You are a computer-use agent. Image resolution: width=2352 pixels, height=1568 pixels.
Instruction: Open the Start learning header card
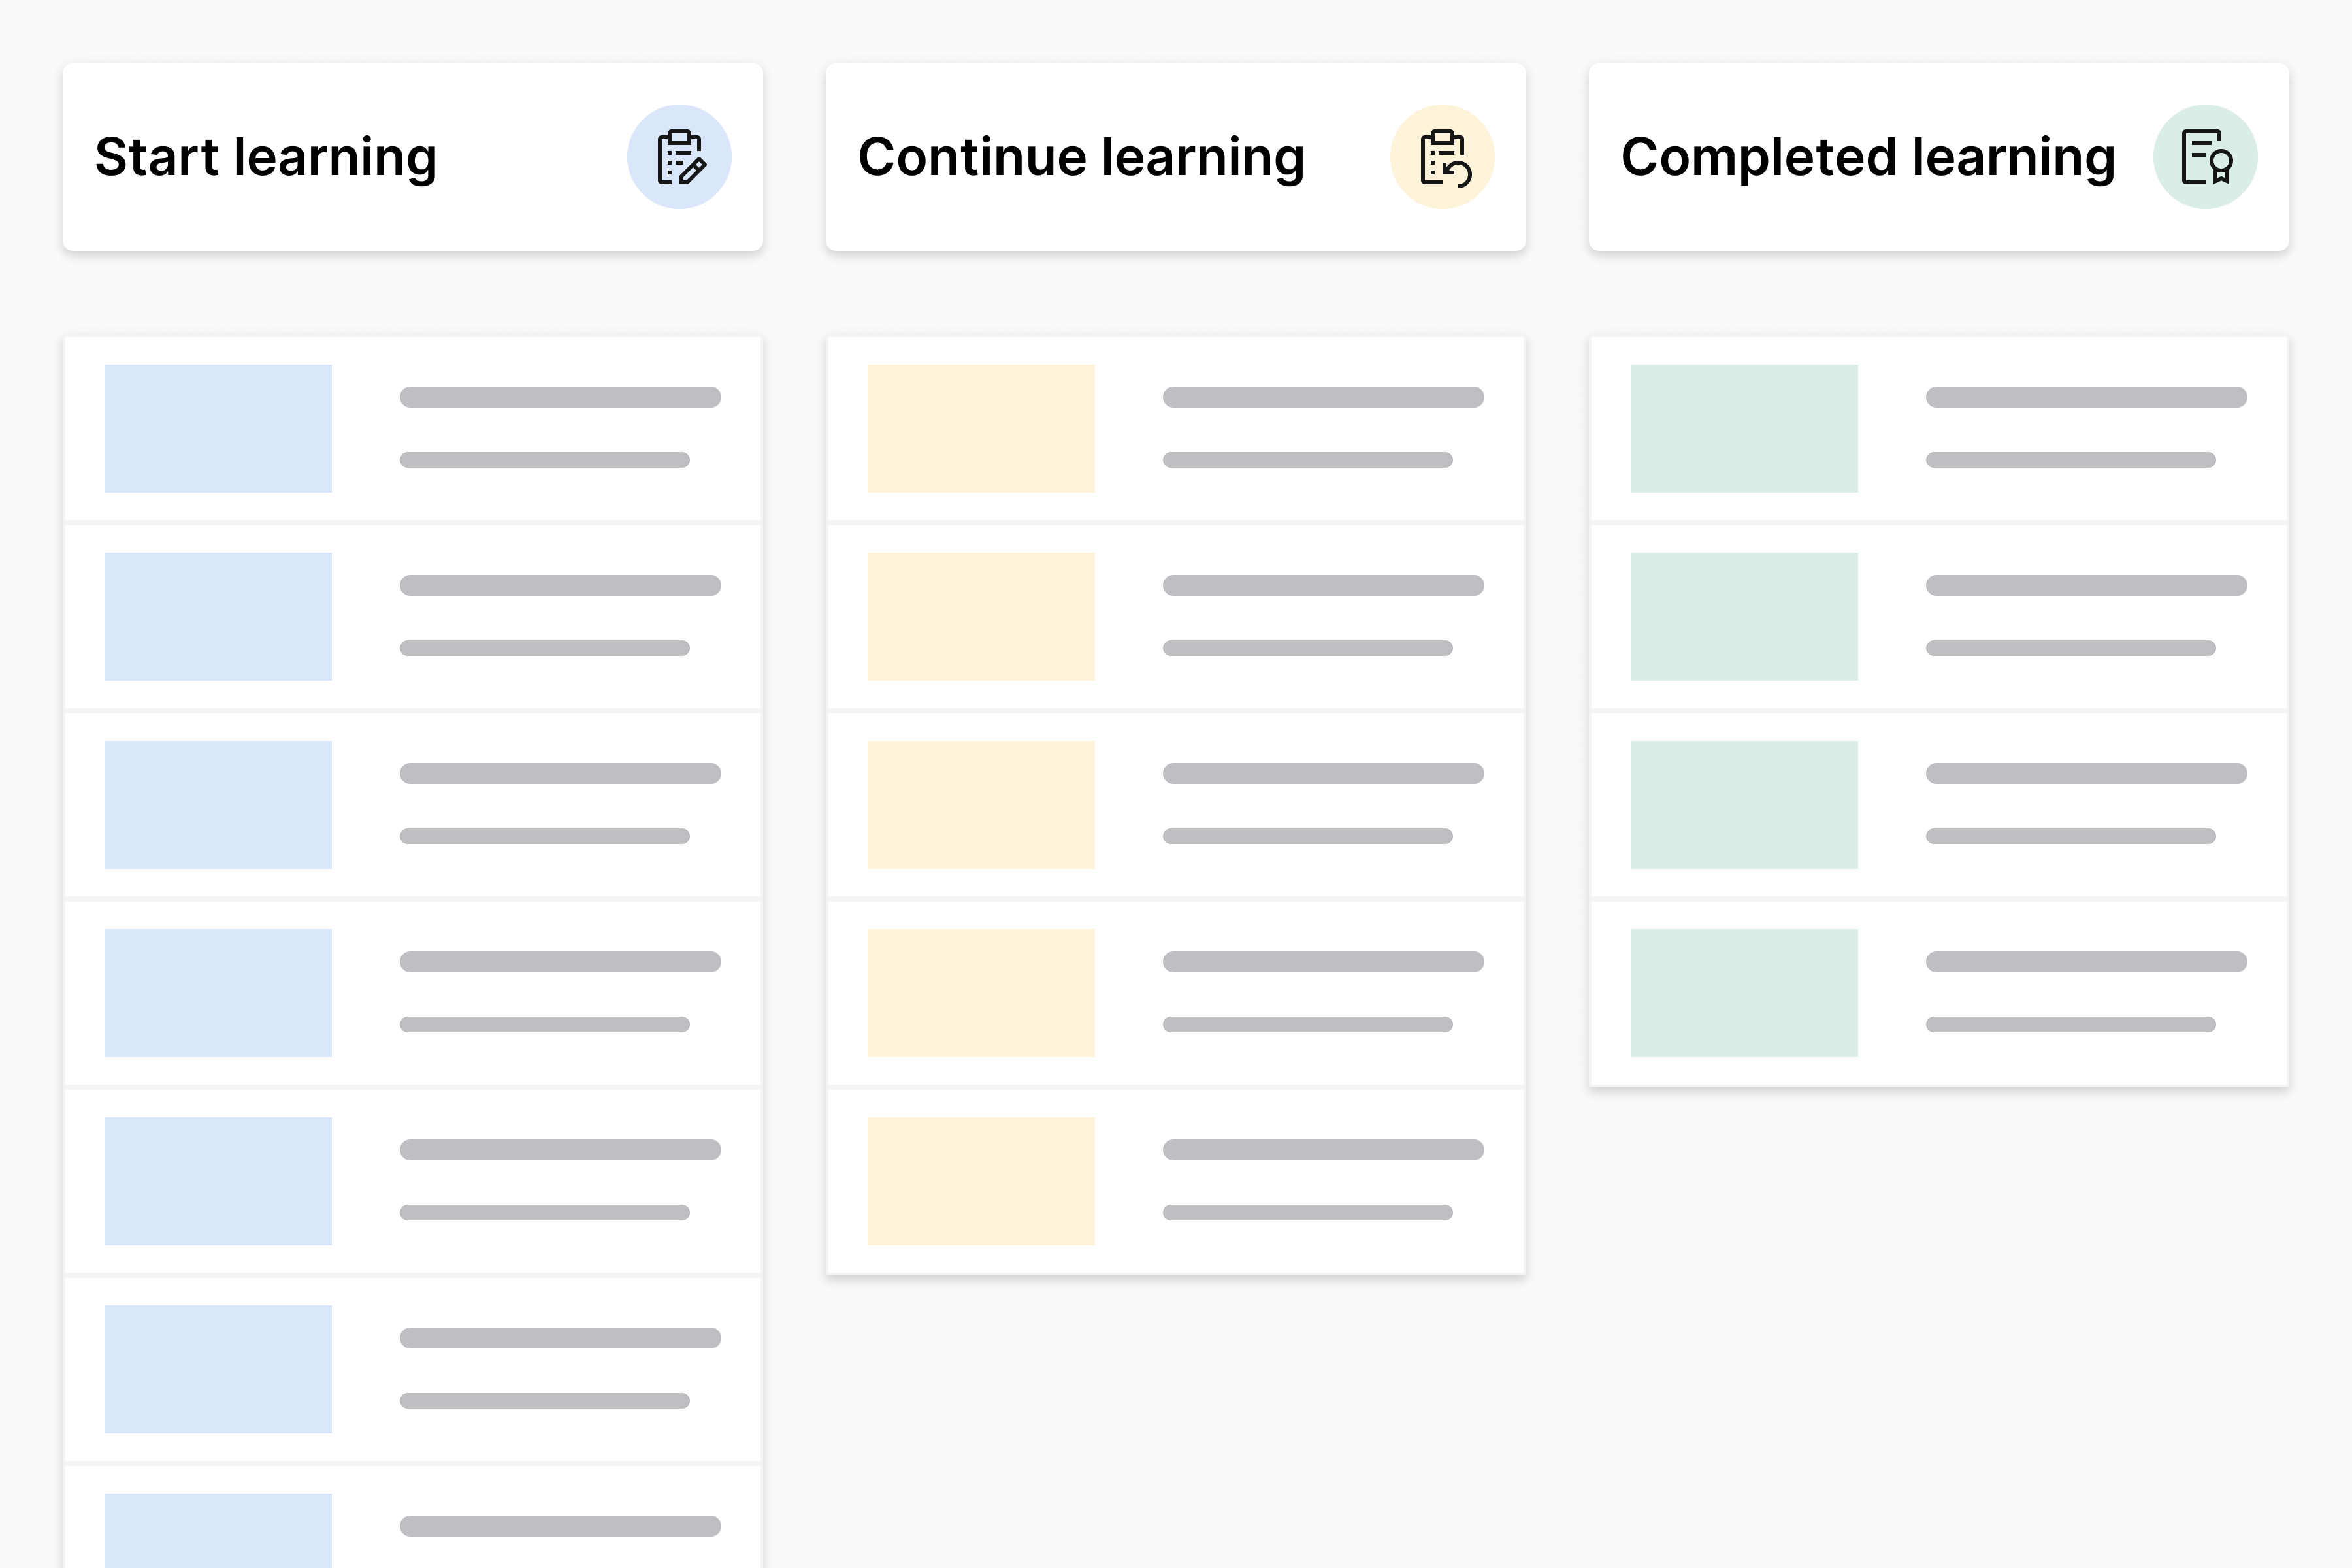[412, 157]
